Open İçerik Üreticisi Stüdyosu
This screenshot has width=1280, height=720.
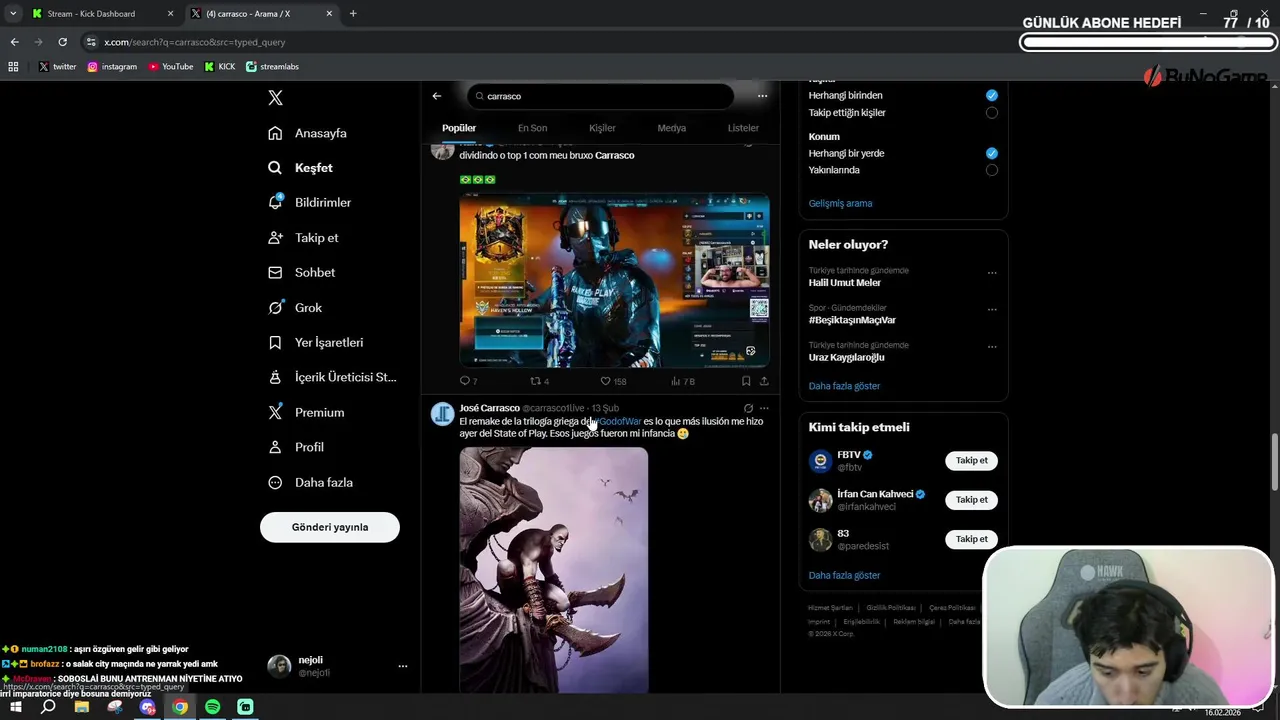pyautogui.click(x=332, y=377)
